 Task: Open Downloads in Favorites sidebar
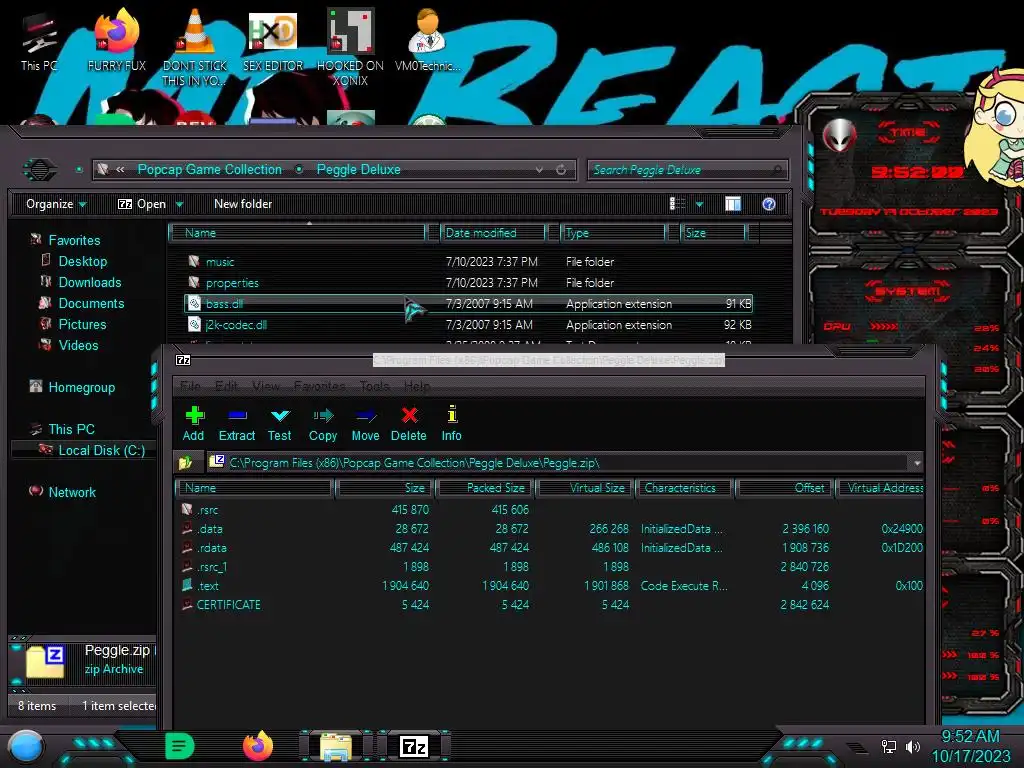pos(89,282)
